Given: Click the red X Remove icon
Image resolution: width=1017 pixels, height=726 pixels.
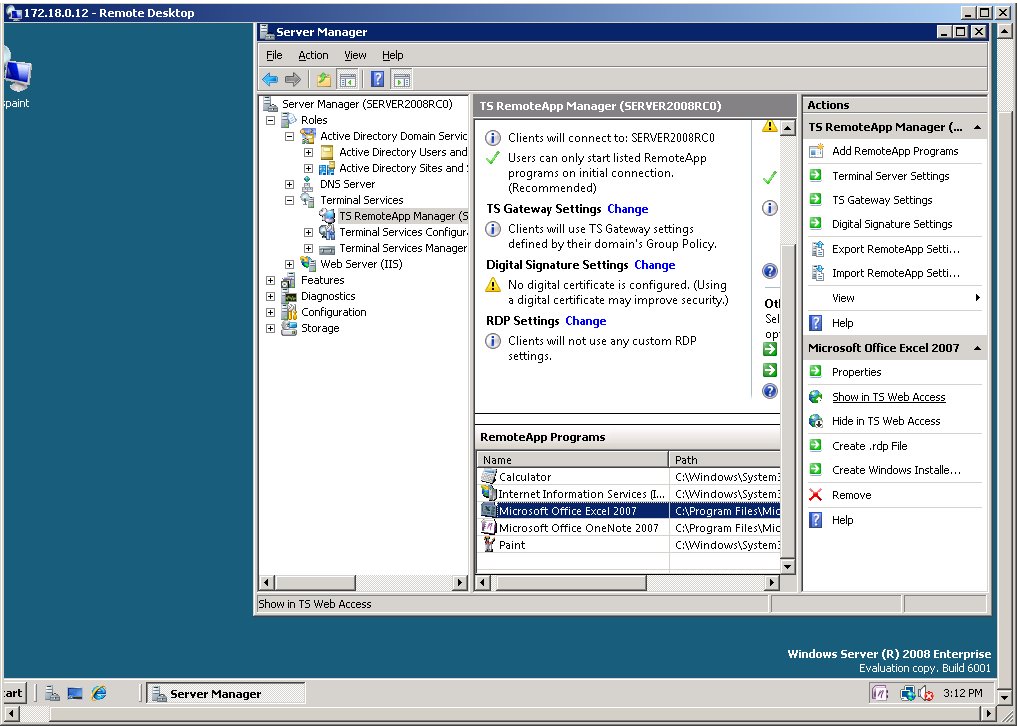Looking at the screenshot, I should [x=816, y=495].
